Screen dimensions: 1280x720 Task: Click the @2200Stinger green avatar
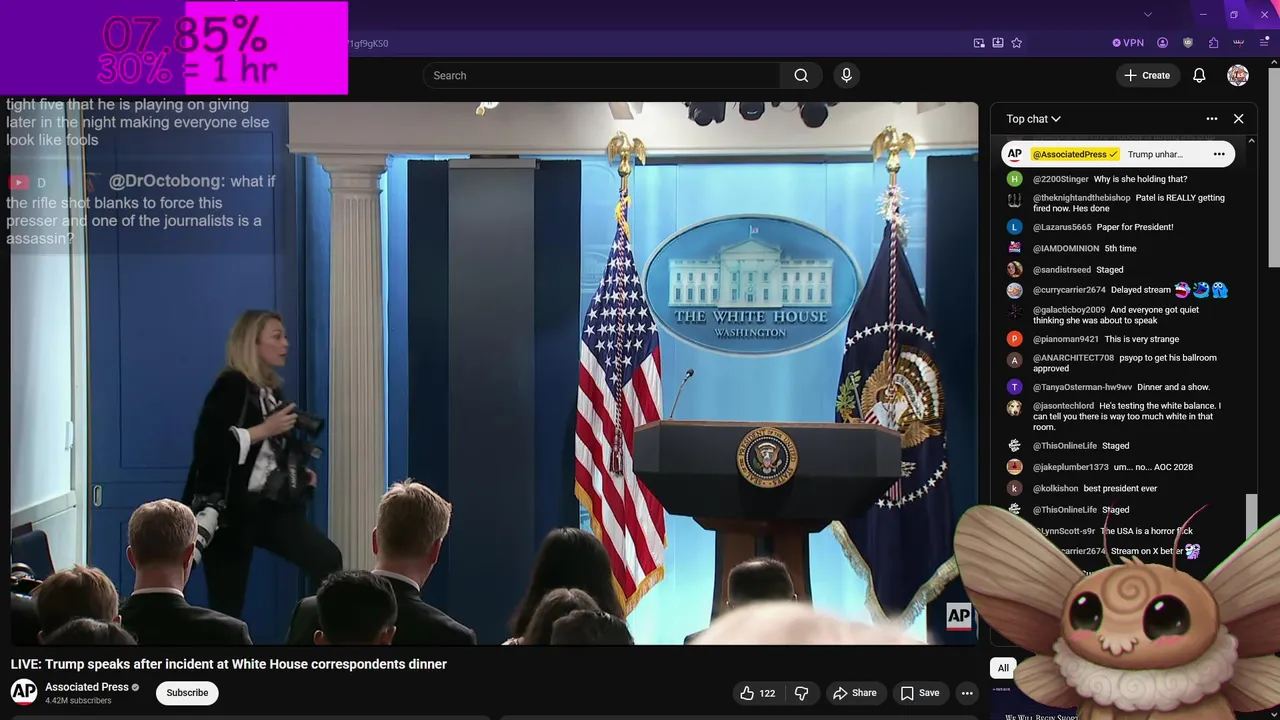coord(1014,179)
